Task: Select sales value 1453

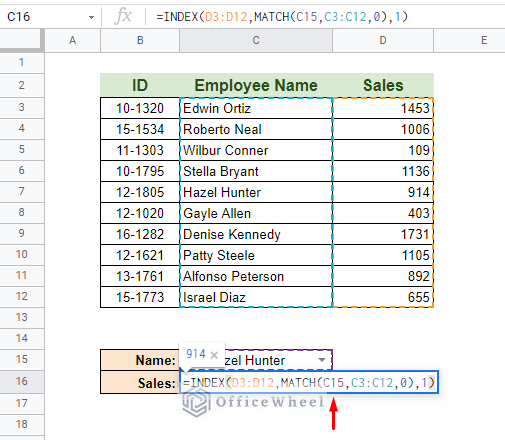Action: tap(383, 108)
